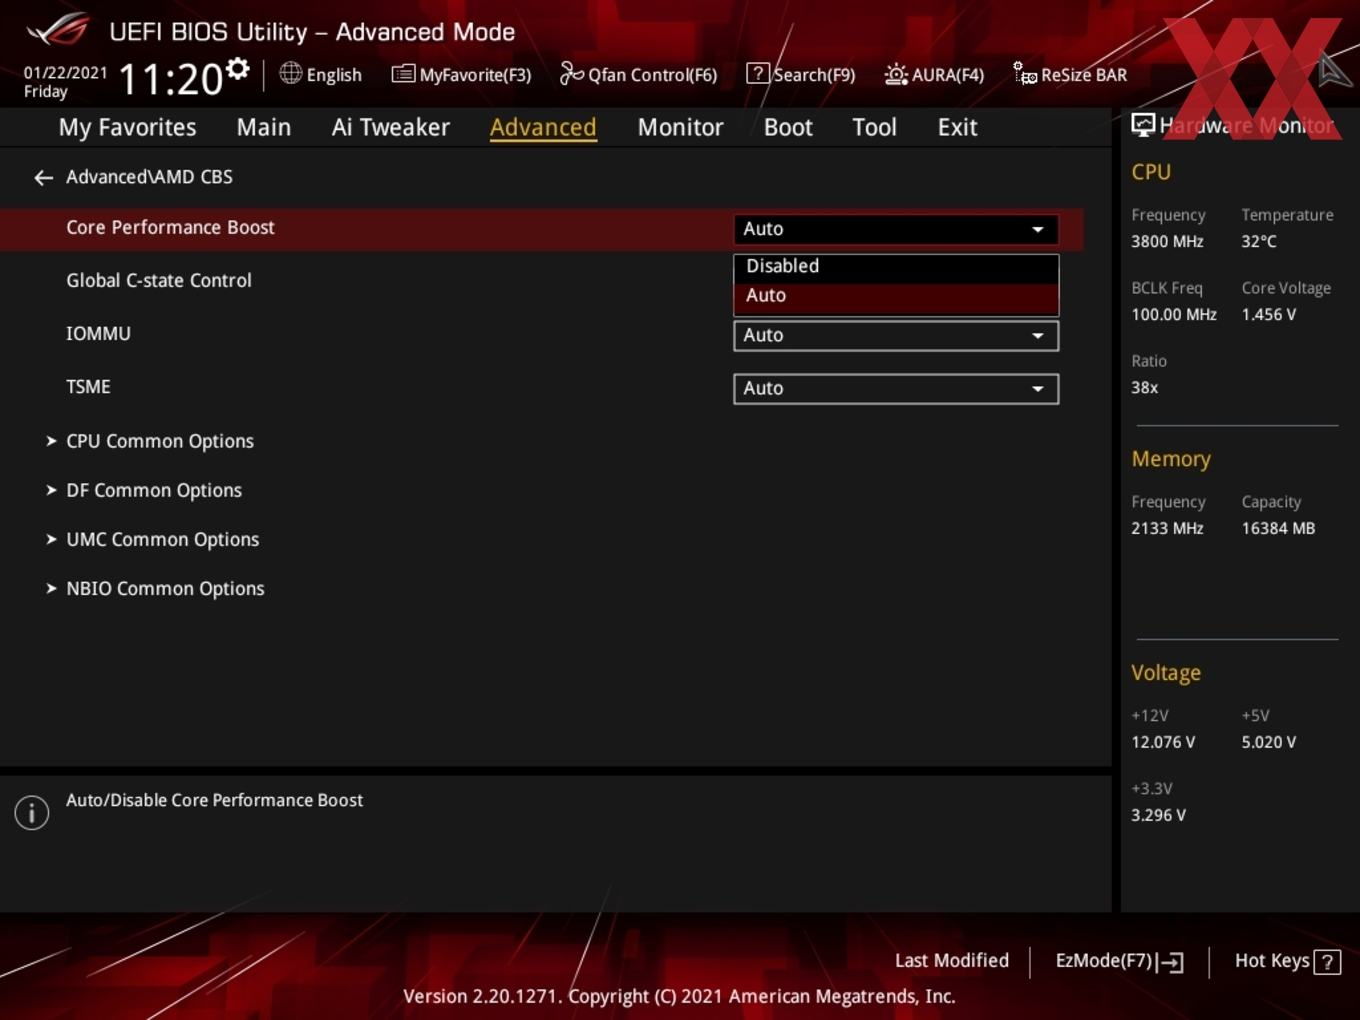Open the Boot tab

(788, 127)
